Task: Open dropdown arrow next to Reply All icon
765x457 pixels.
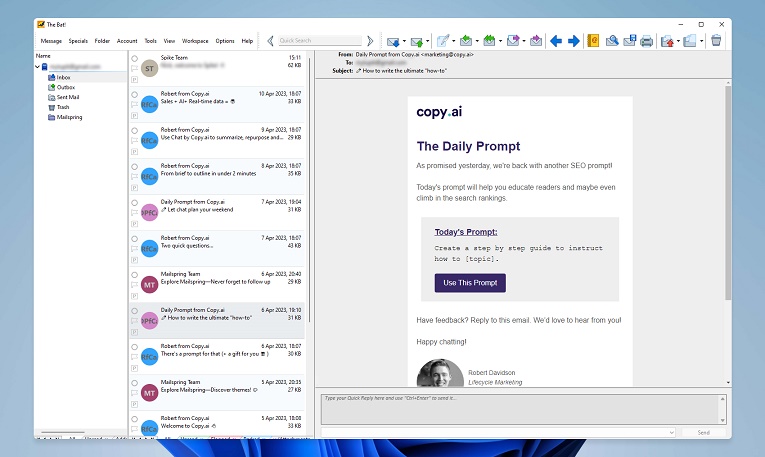Action: pyautogui.click(x=501, y=41)
